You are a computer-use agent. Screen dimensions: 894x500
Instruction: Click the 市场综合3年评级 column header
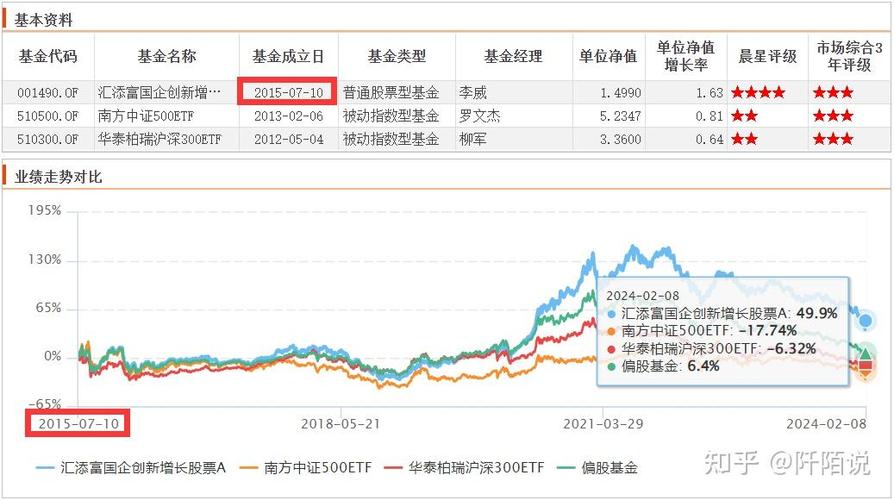tap(849, 56)
